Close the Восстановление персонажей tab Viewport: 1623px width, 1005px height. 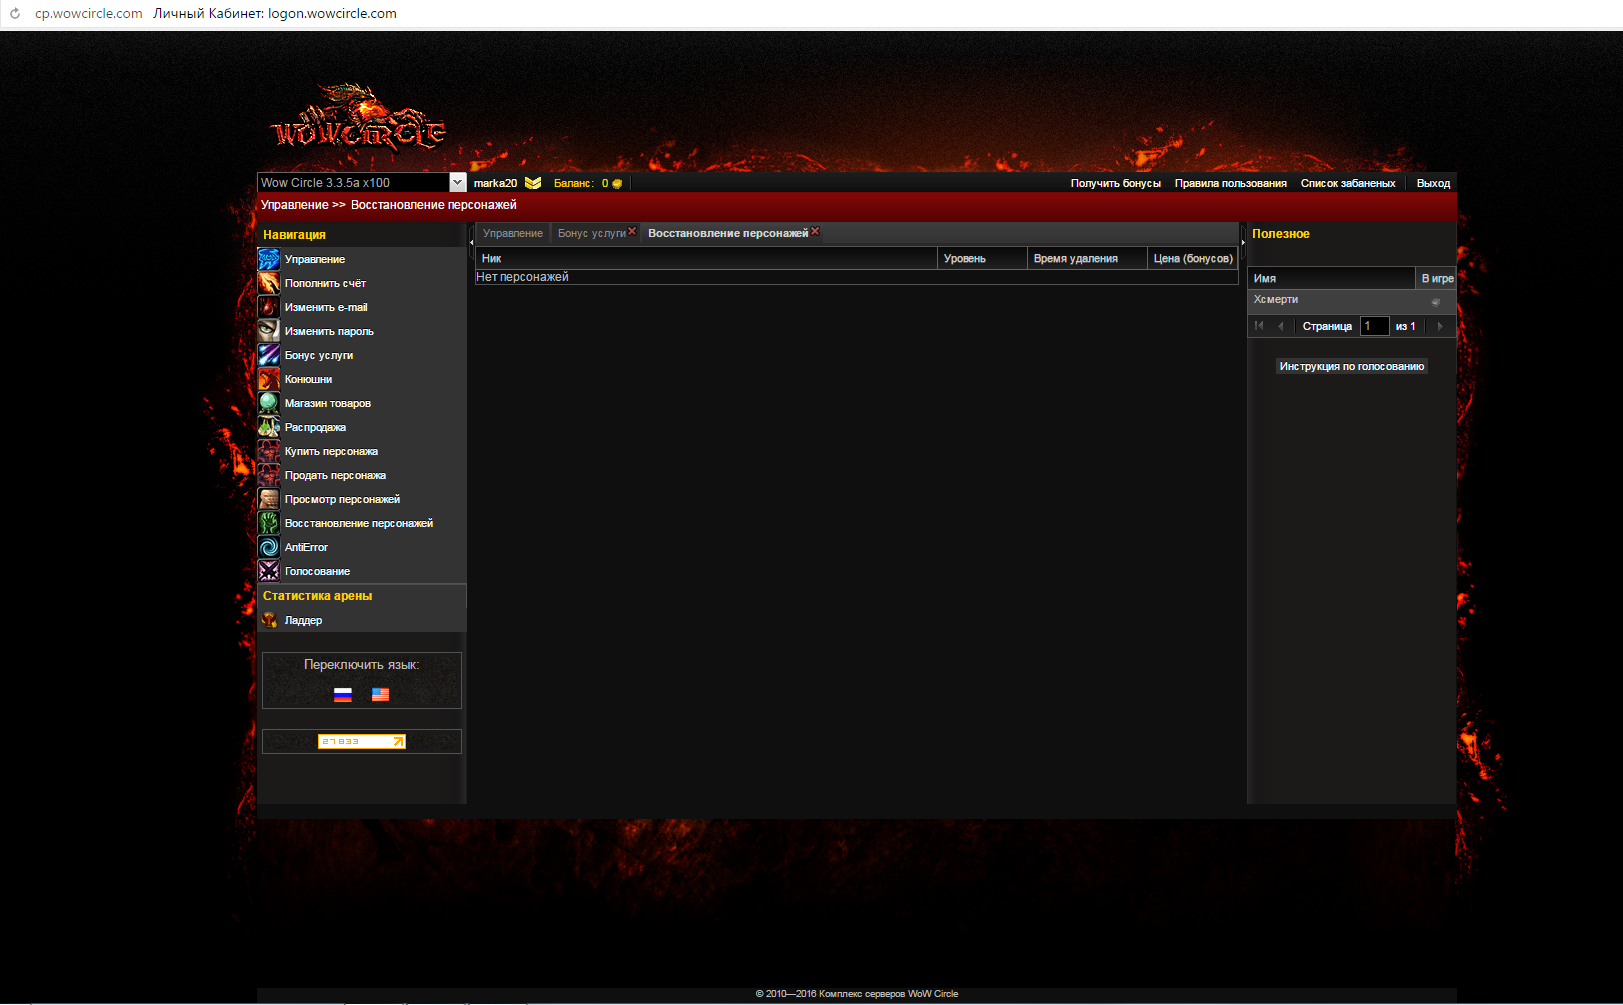tap(815, 231)
